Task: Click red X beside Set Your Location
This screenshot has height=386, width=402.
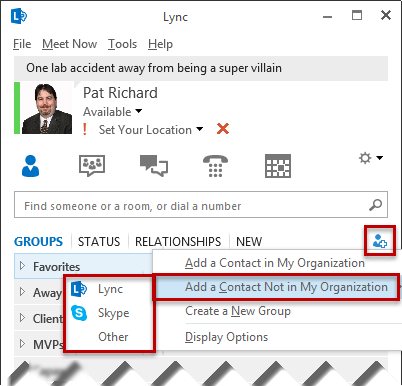Action: (x=223, y=129)
